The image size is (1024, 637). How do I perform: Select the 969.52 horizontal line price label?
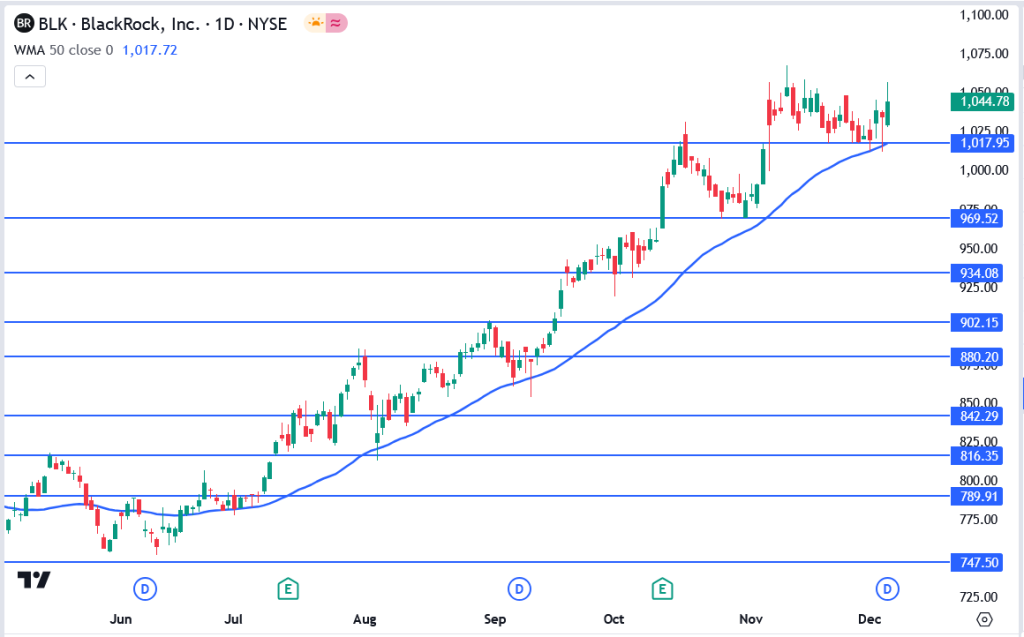(x=980, y=217)
